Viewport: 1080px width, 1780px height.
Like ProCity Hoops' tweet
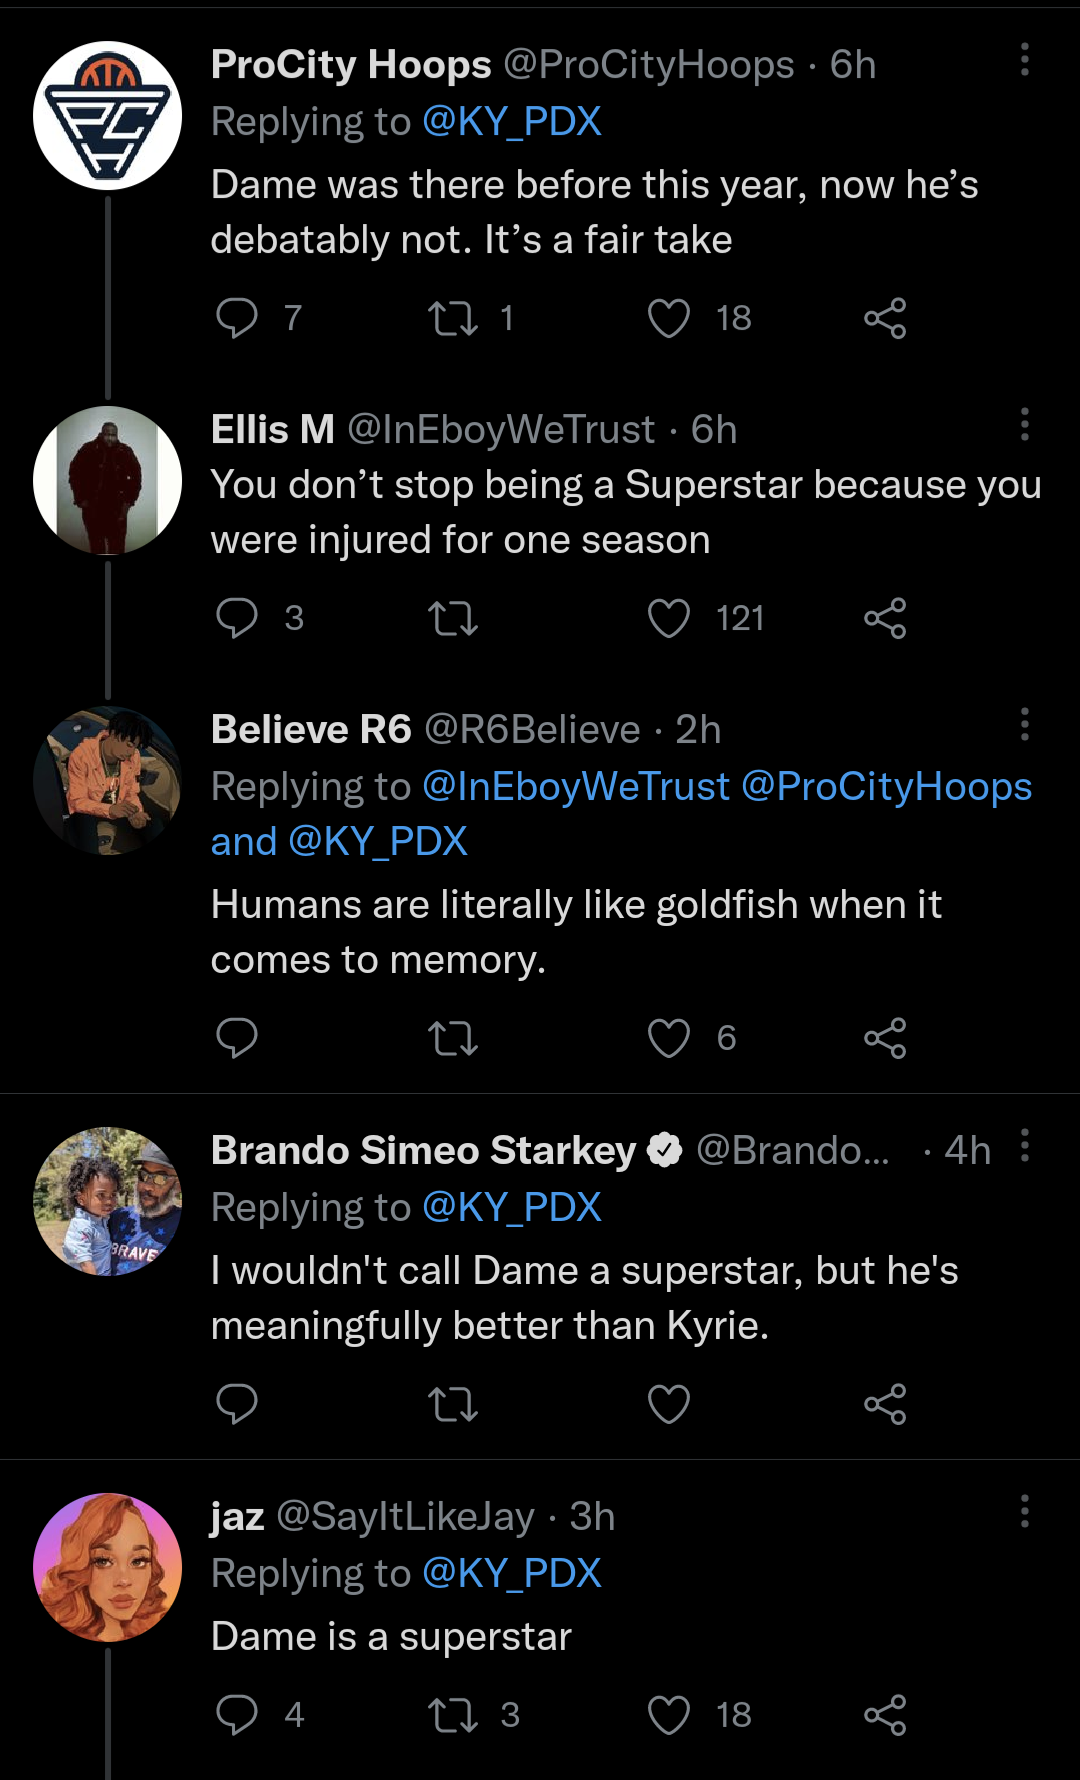pyautogui.click(x=669, y=318)
